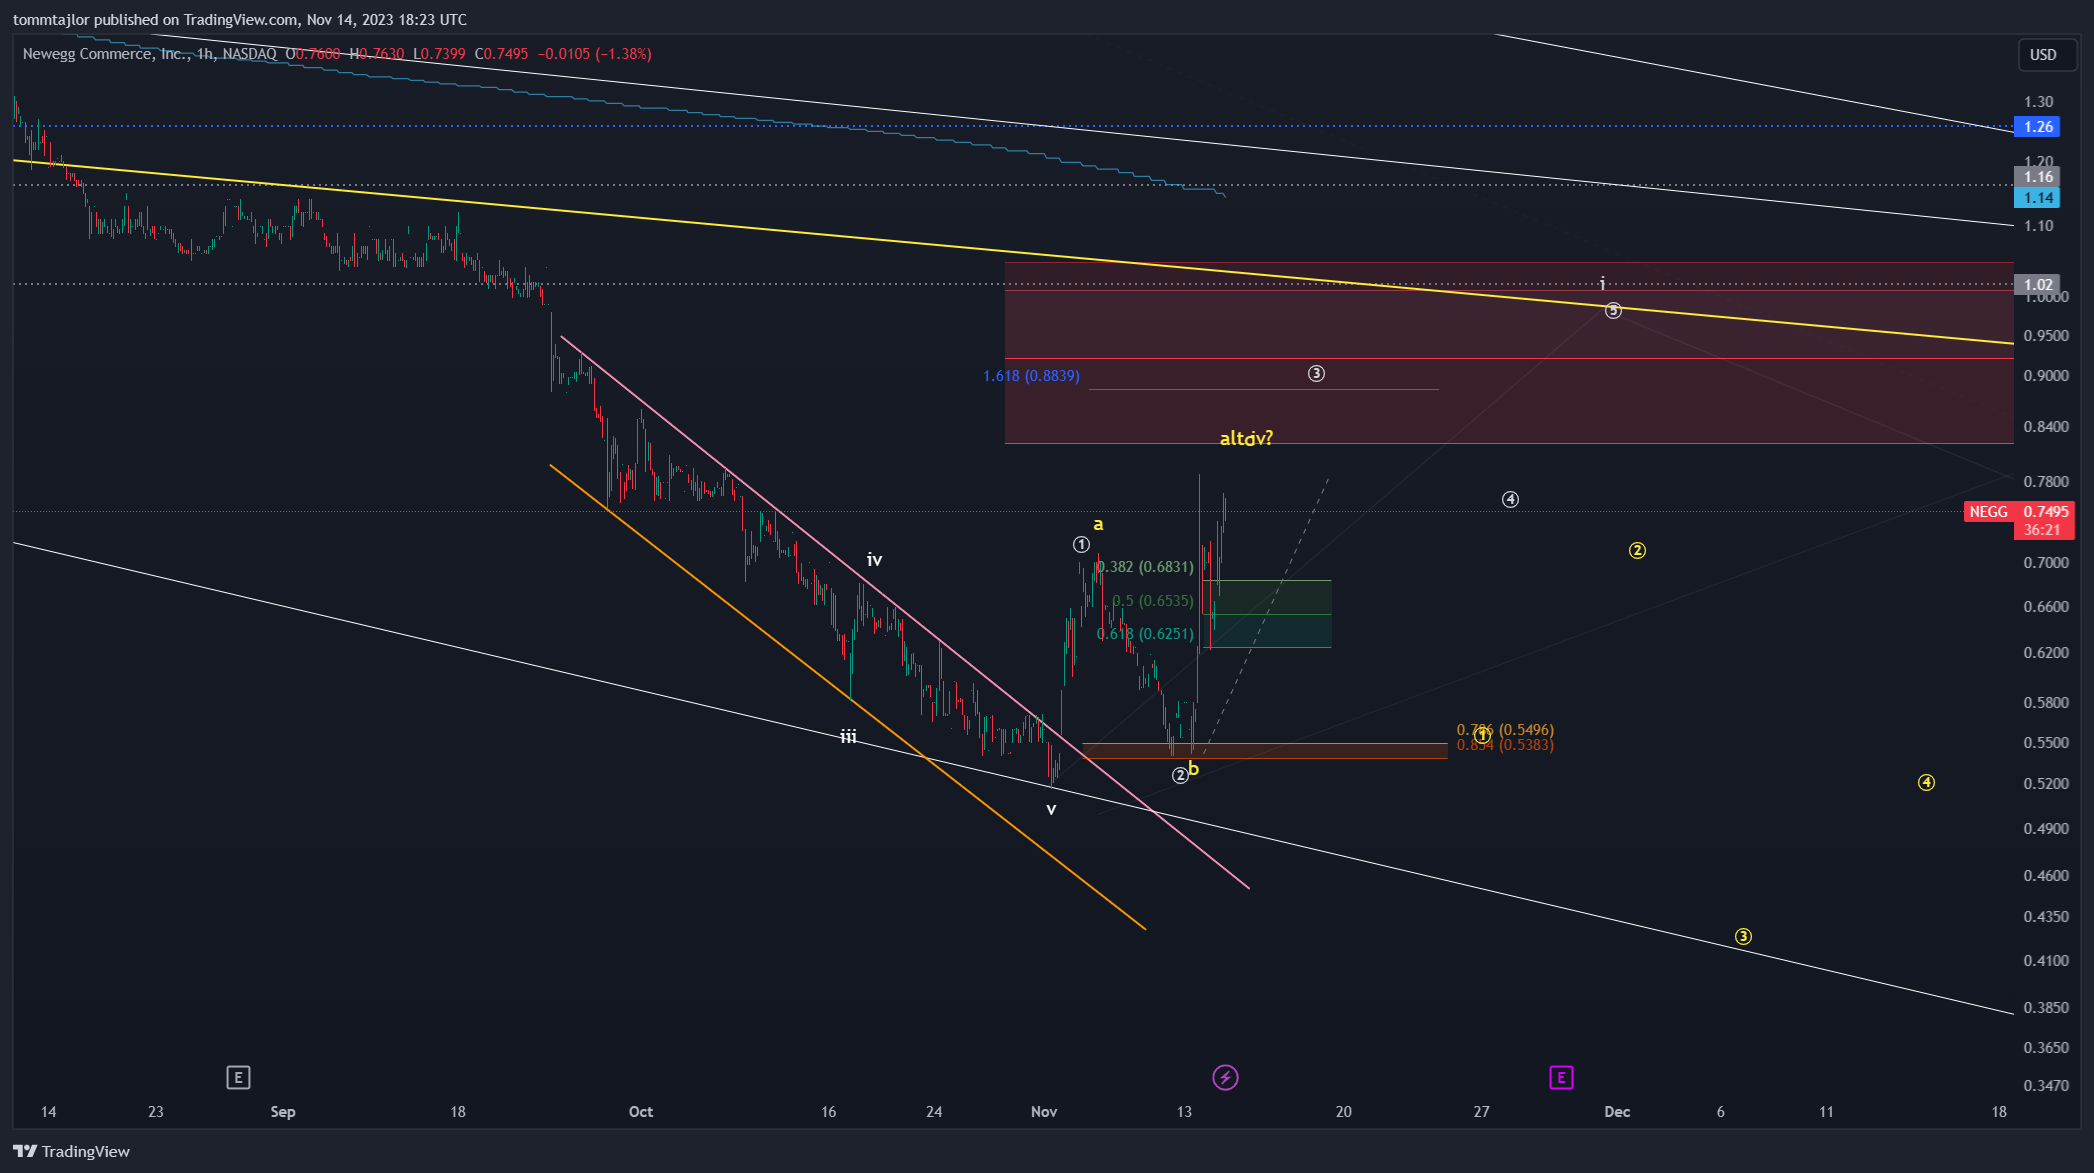Click the 1.30 price axis tick
The height and width of the screenshot is (1173, 2094).
2038,102
